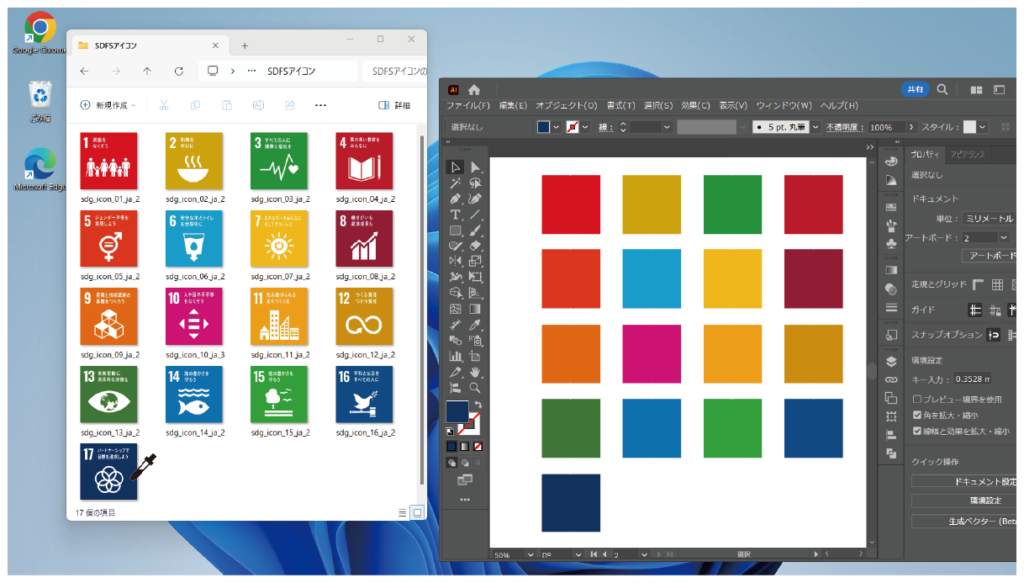
Task: Open brush definition 5 pt. dropdown
Action: (815, 127)
